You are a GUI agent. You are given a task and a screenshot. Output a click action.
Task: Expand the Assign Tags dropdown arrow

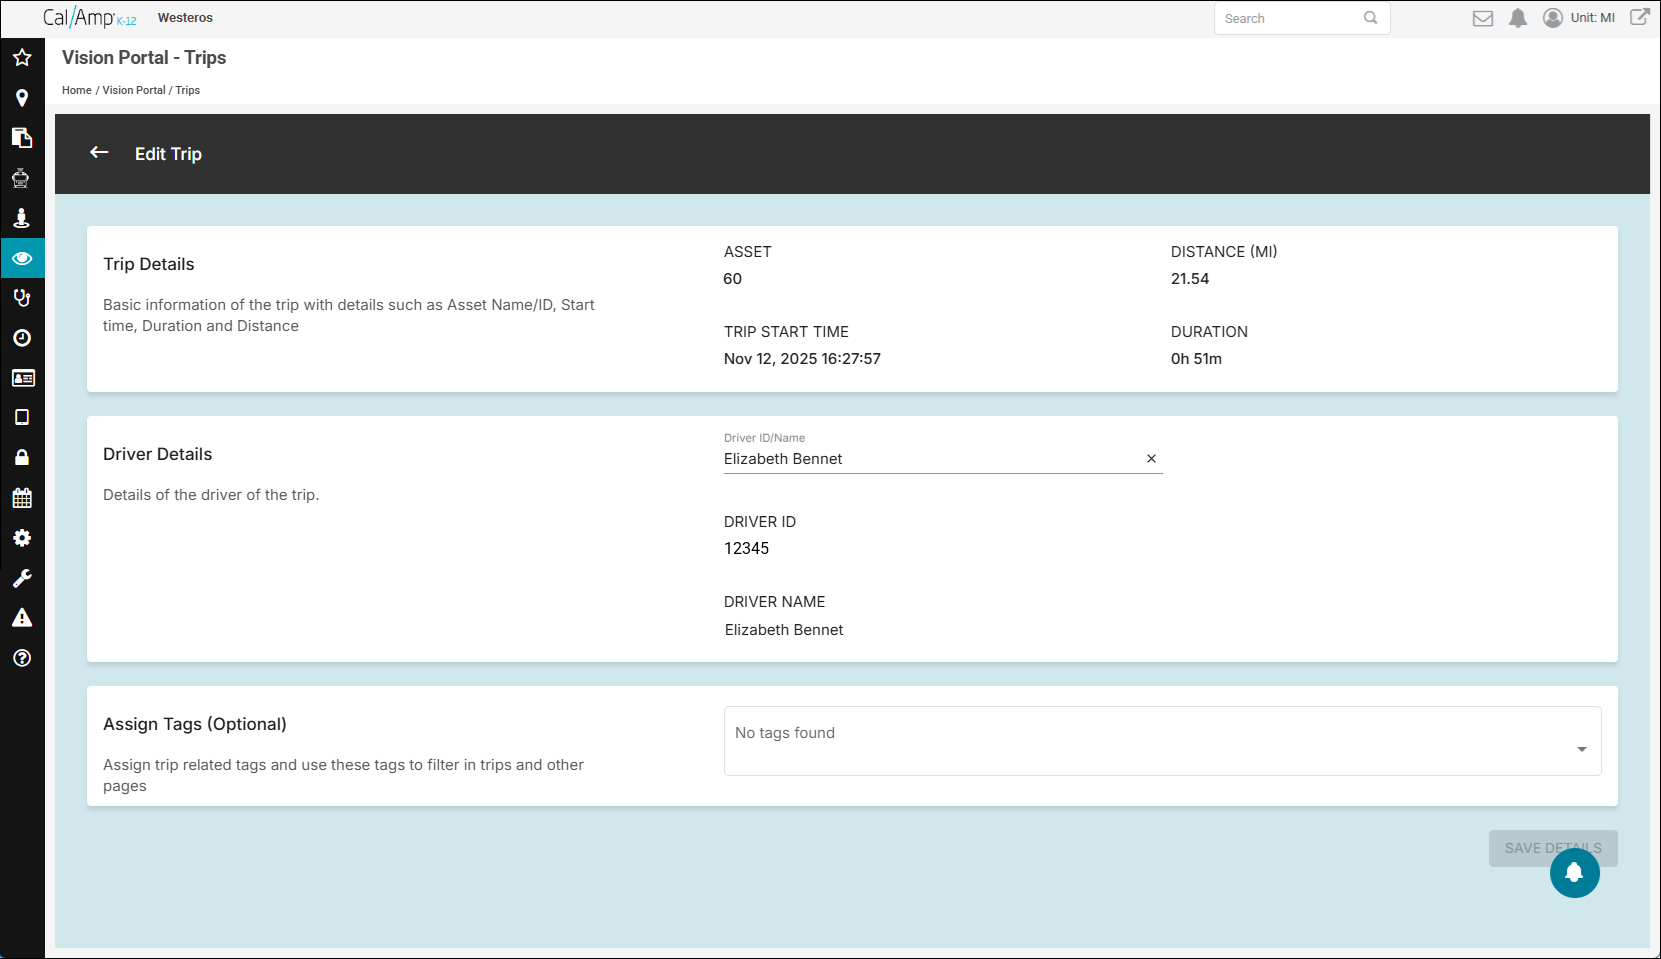point(1582,749)
